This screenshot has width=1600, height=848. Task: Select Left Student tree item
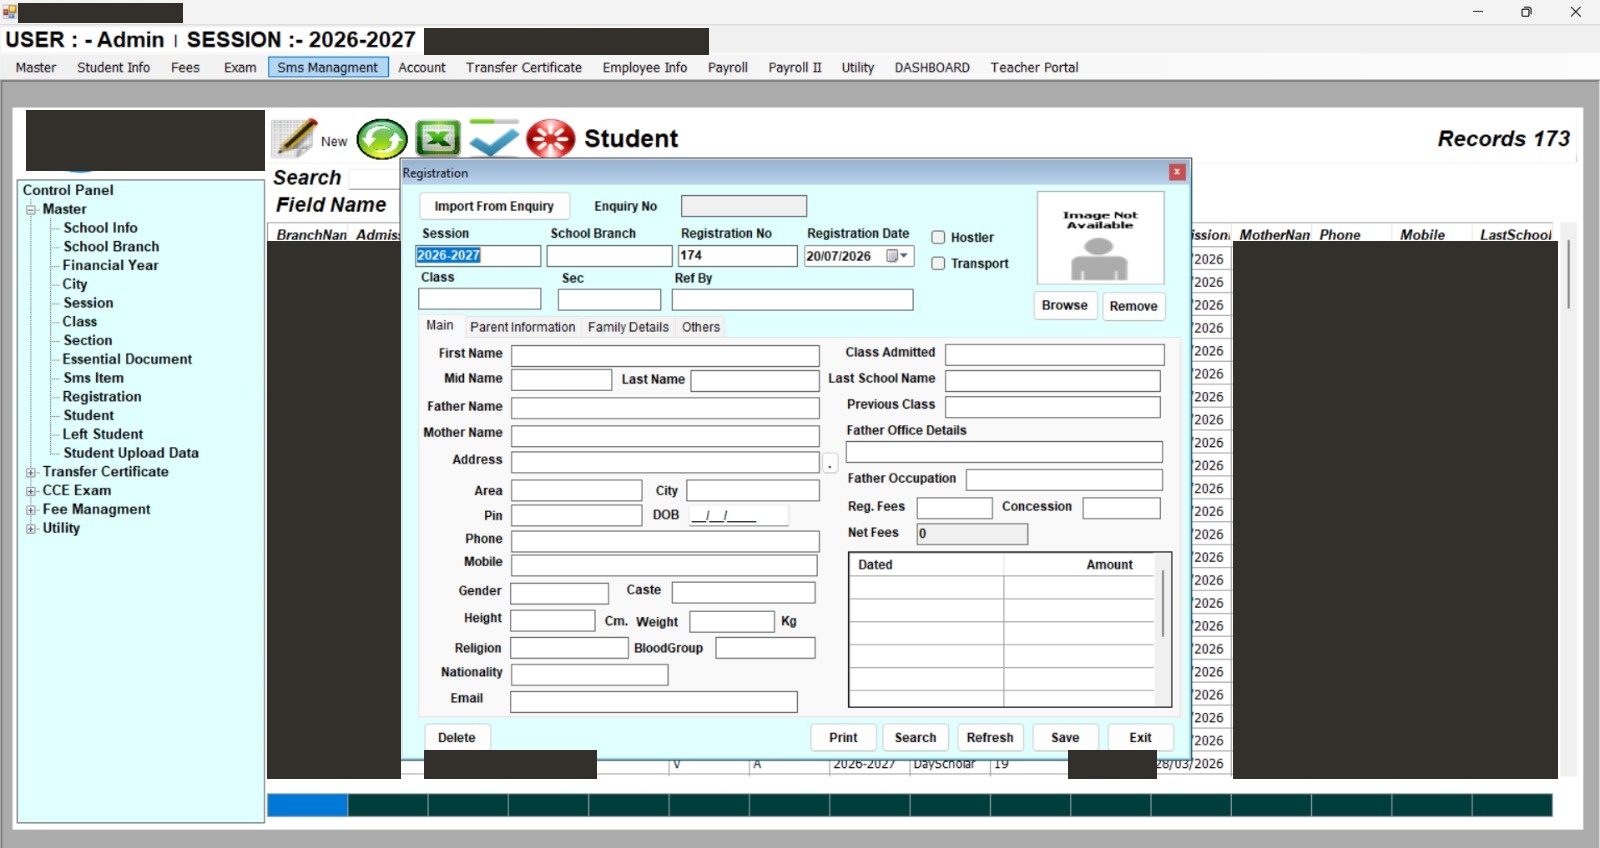tap(103, 434)
